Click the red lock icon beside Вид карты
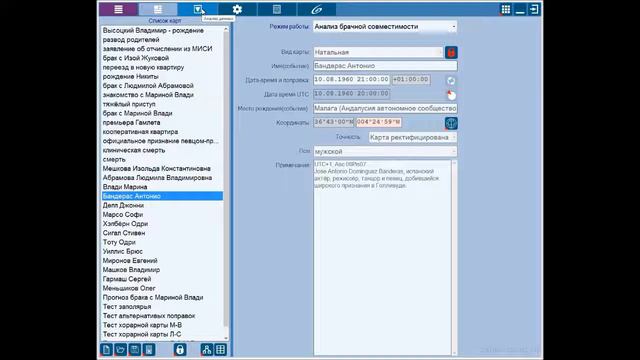 coord(451,52)
